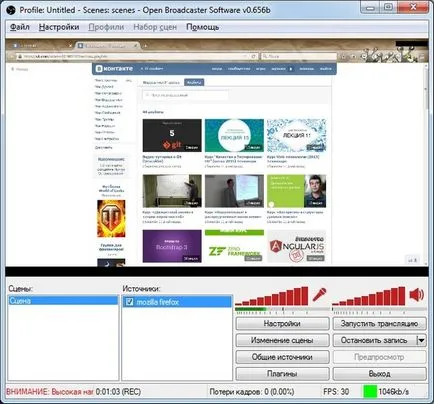Open the Помощь menu
This screenshot has width=434, height=404.
(202, 27)
